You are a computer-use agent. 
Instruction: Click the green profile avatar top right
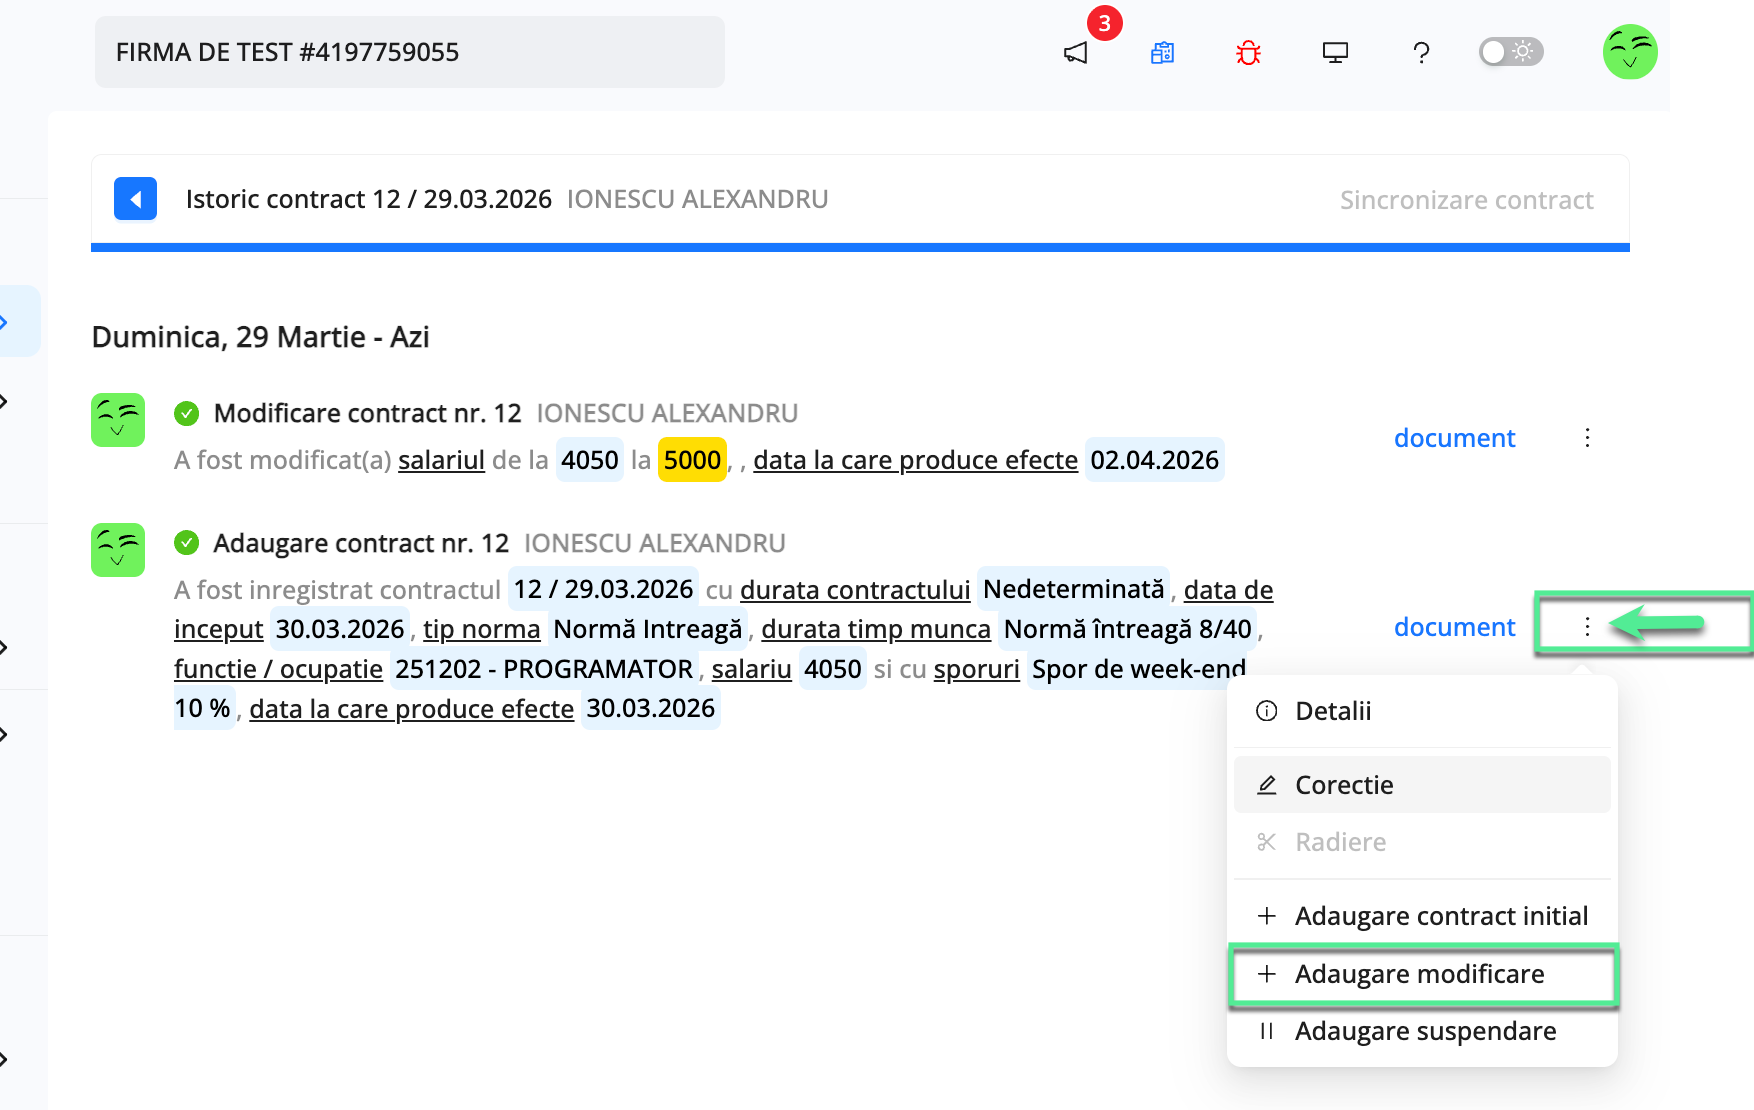pyautogui.click(x=1629, y=52)
